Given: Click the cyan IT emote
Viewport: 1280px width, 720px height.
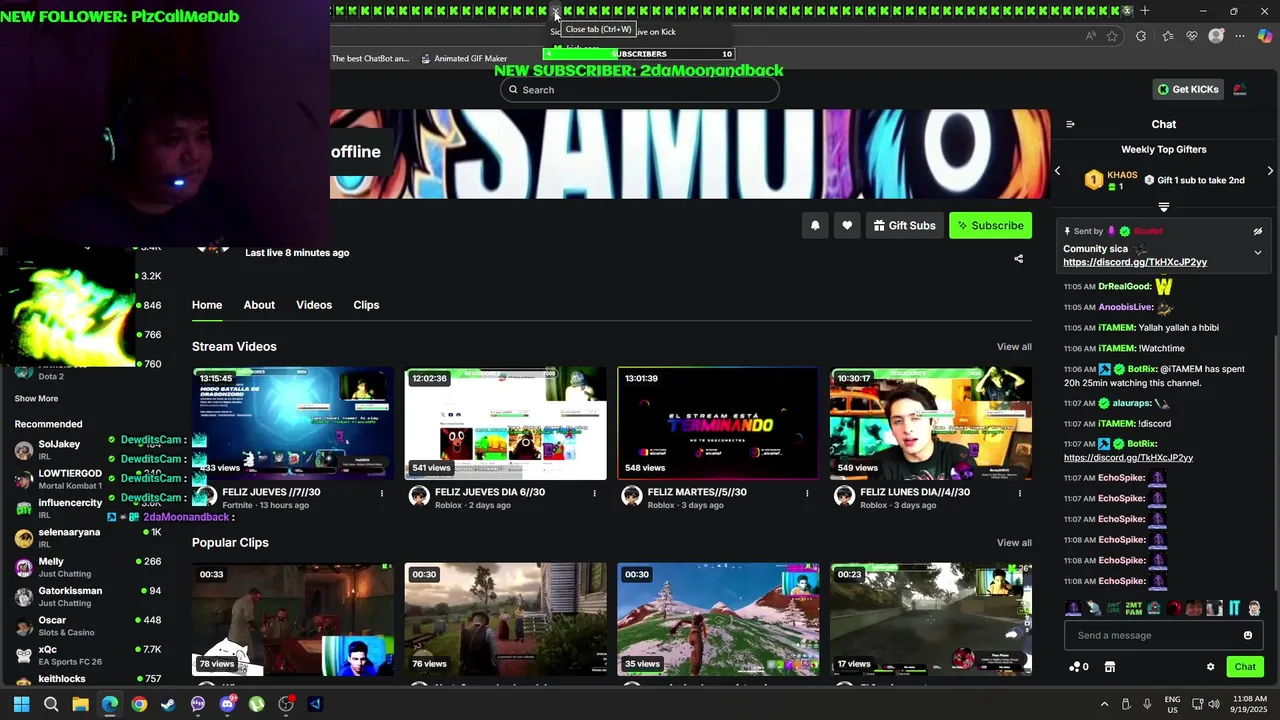Looking at the screenshot, I should 1234,608.
